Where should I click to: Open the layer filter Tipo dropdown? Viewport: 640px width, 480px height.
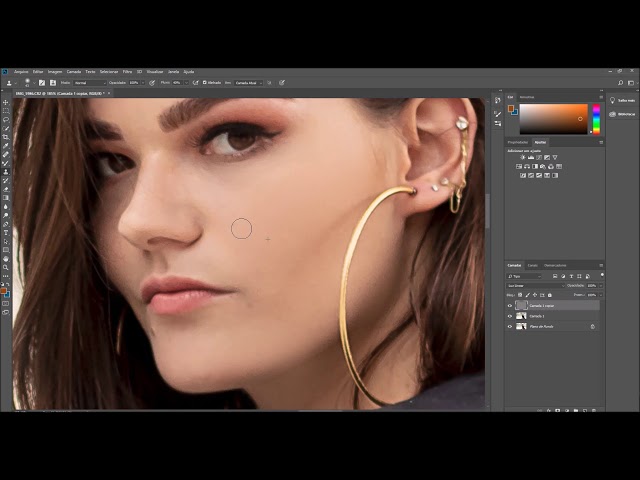[524, 276]
